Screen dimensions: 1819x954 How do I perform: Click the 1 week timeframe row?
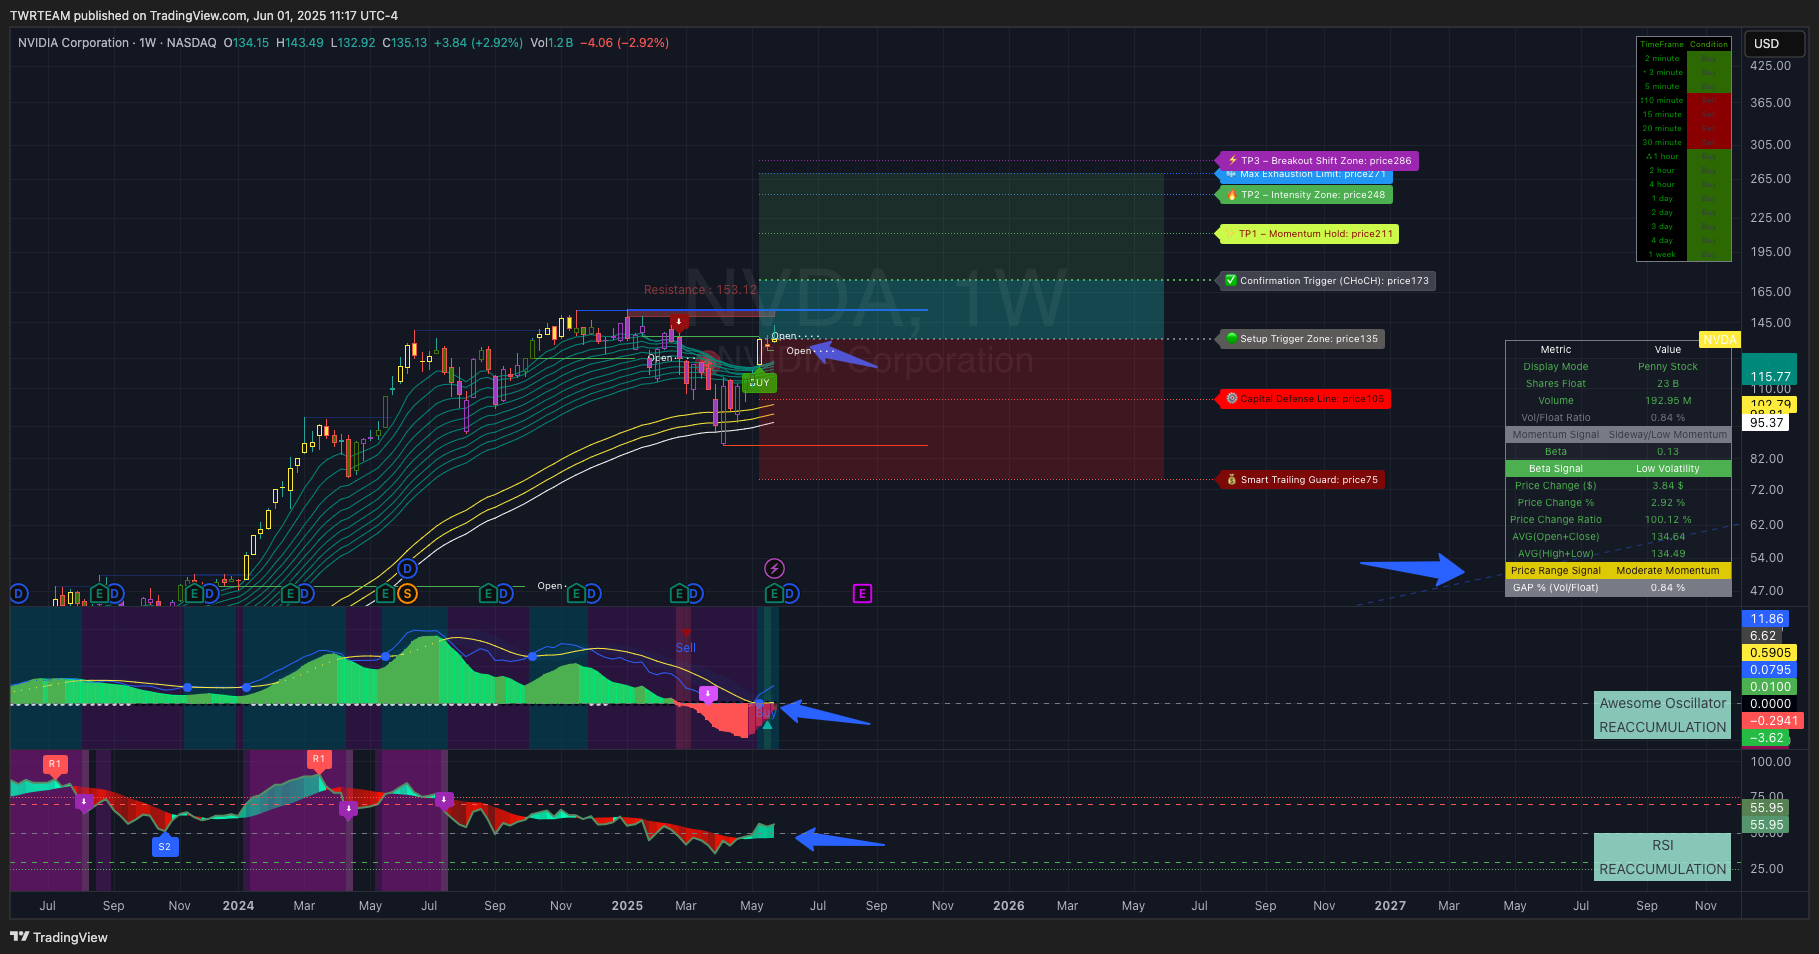coord(1683,255)
